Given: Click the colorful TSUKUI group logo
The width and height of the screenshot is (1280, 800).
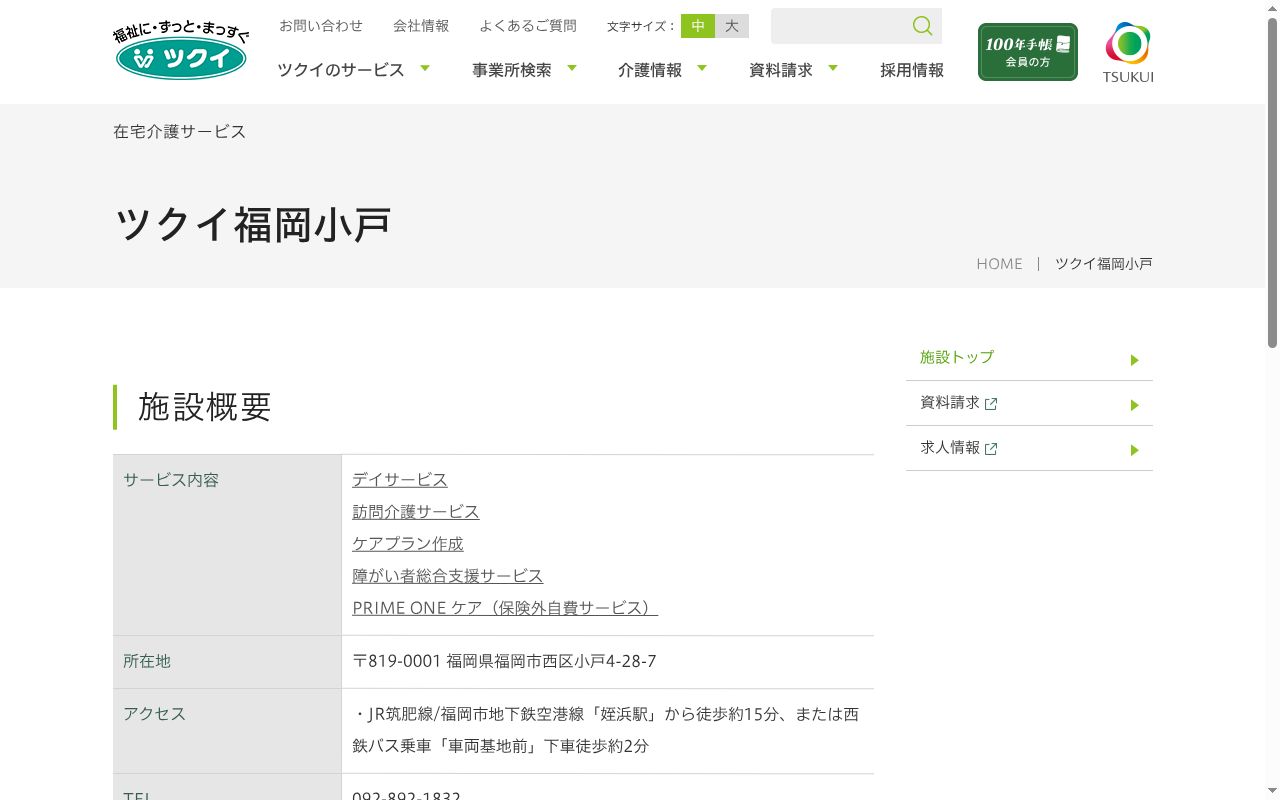Looking at the screenshot, I should pos(1128,53).
